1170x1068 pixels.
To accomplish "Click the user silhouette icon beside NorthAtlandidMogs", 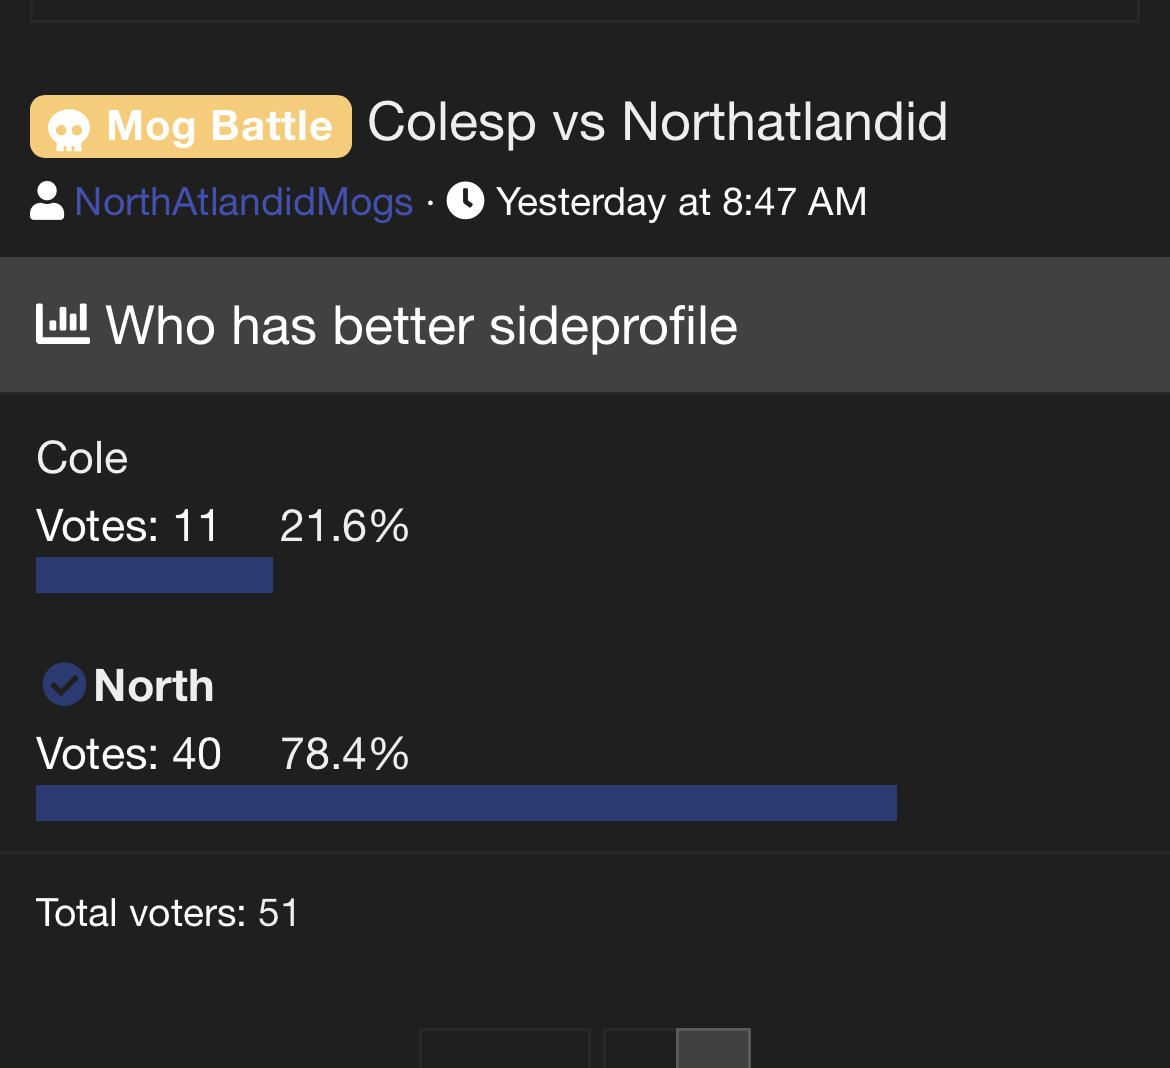I will click(47, 202).
